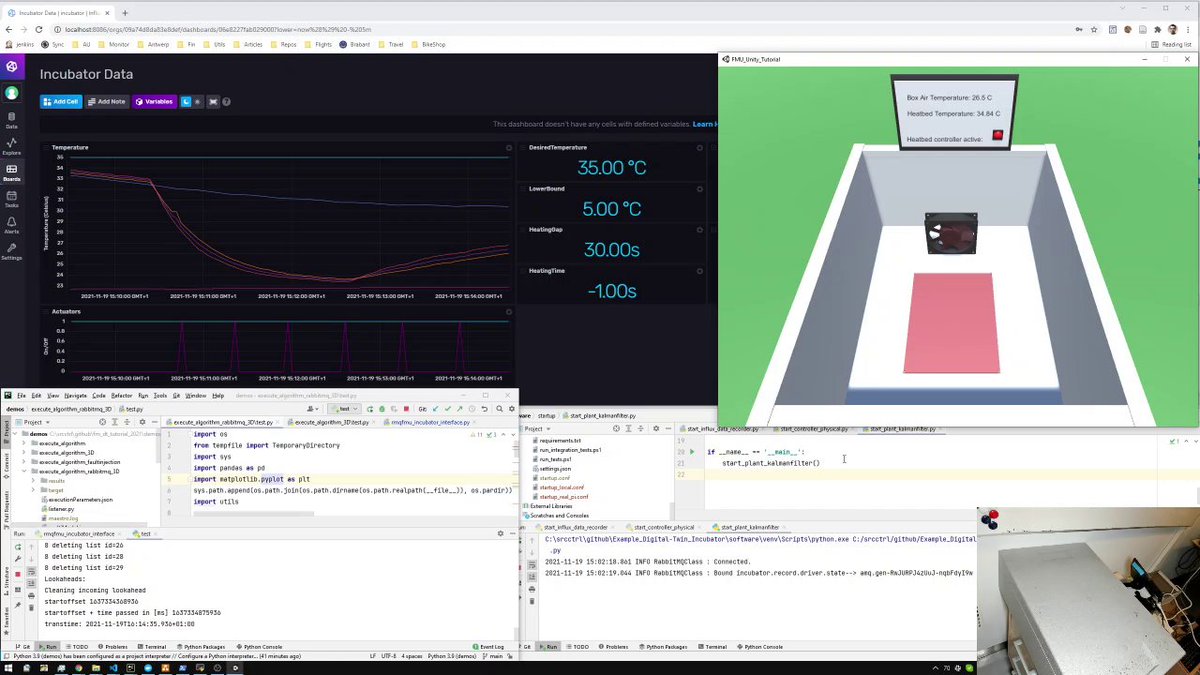
Task: Open the Refactor menu in PyCharm
Action: [x=122, y=396]
